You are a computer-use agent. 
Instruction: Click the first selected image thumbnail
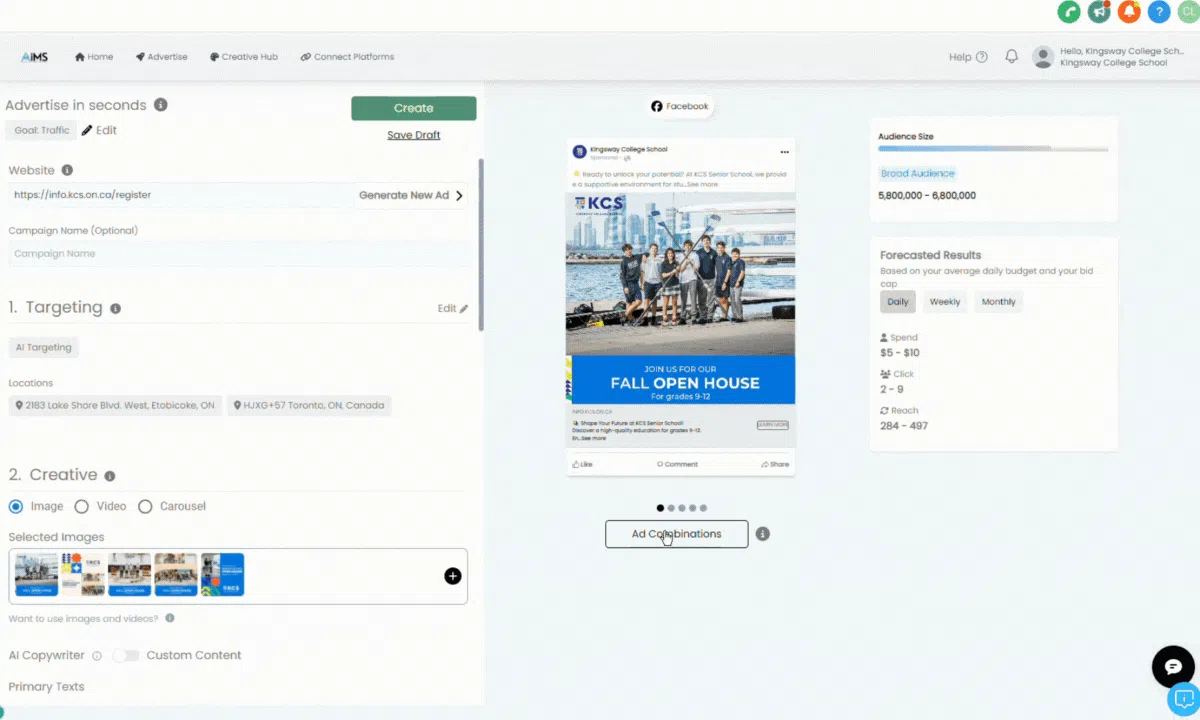(36, 574)
